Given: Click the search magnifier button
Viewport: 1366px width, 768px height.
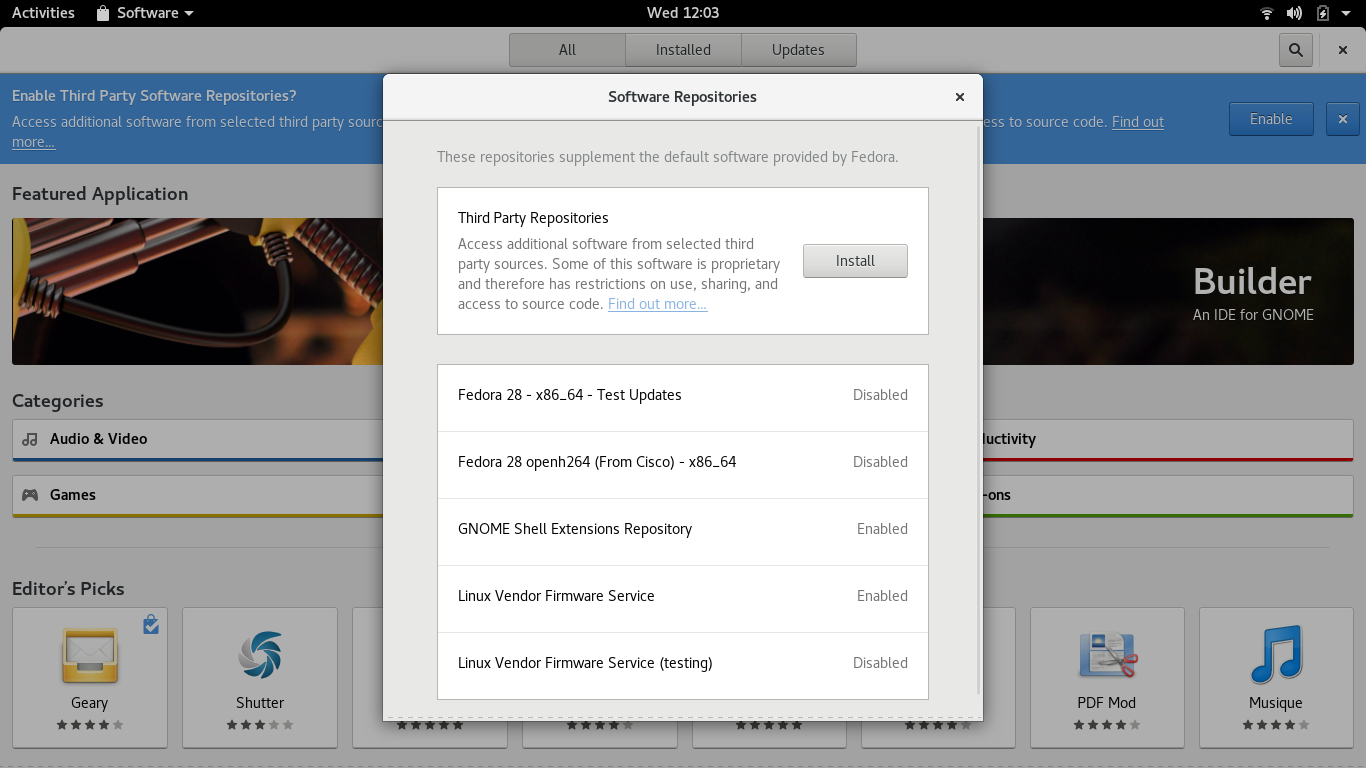Looking at the screenshot, I should [1296, 50].
